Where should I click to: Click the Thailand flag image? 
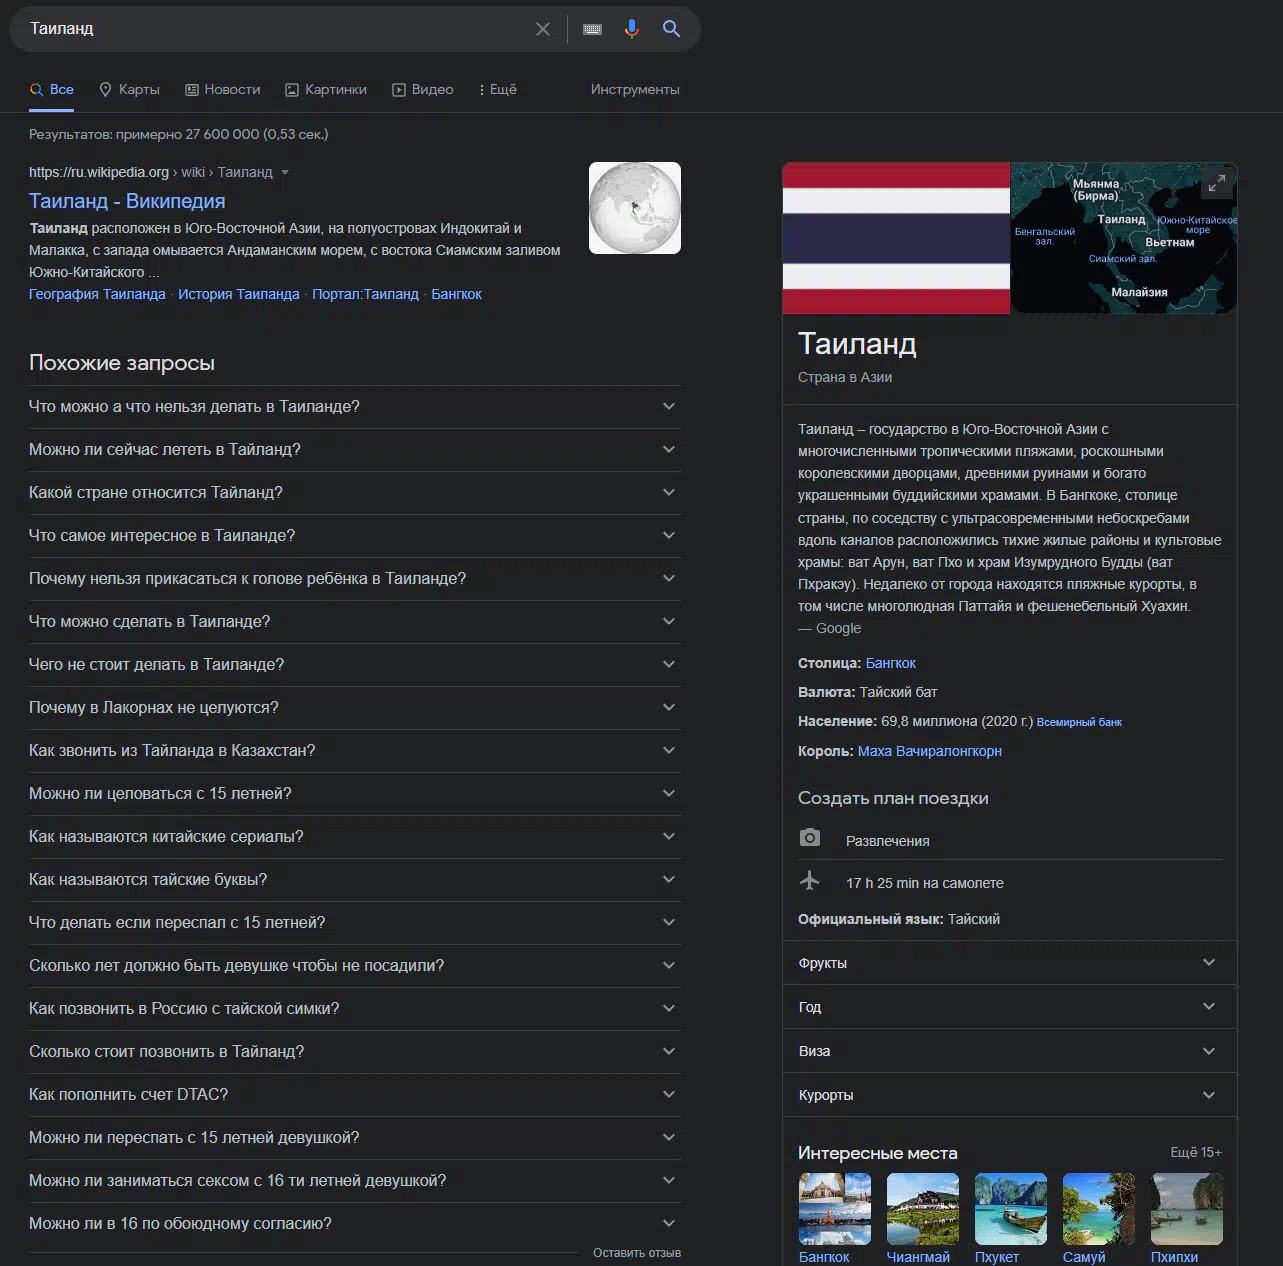click(x=896, y=238)
